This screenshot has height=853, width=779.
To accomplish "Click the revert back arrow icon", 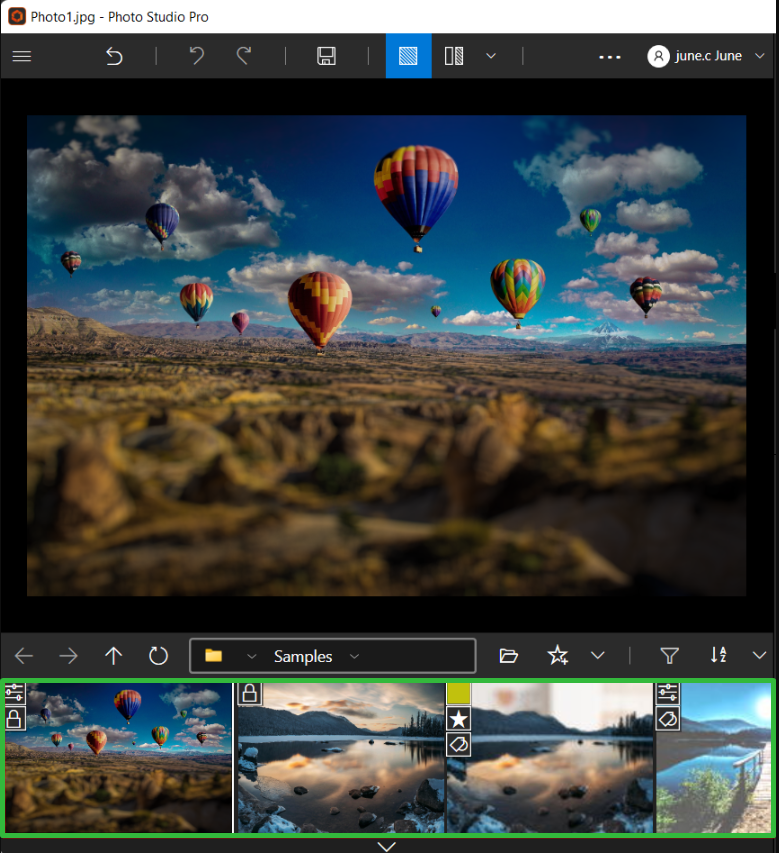I will point(114,56).
